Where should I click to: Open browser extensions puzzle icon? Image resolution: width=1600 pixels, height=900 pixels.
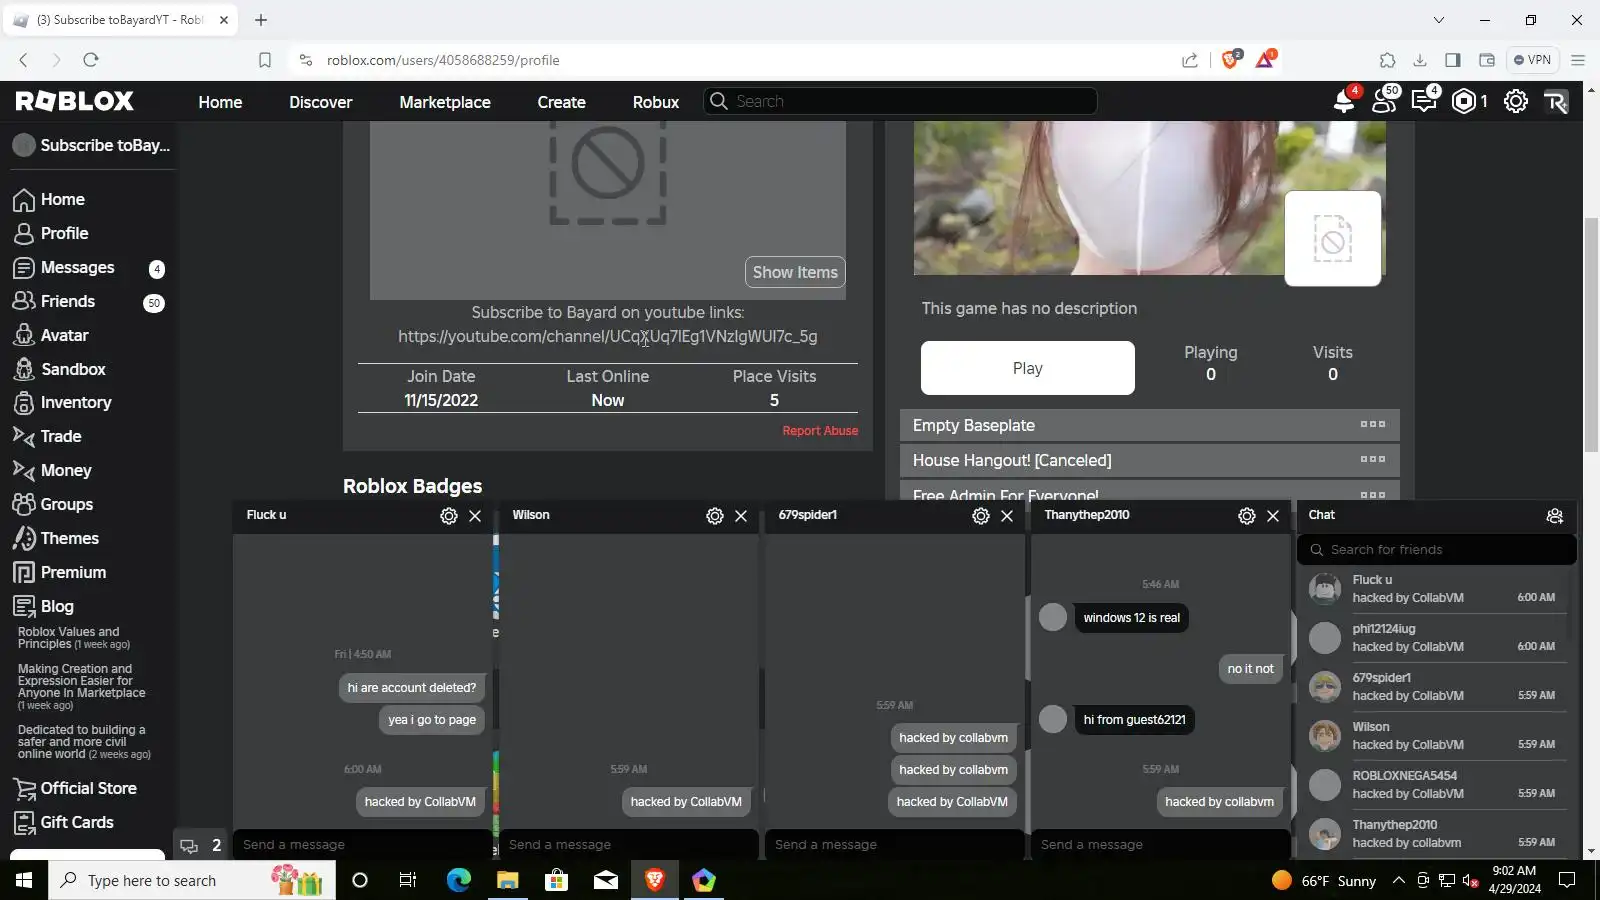click(1388, 60)
